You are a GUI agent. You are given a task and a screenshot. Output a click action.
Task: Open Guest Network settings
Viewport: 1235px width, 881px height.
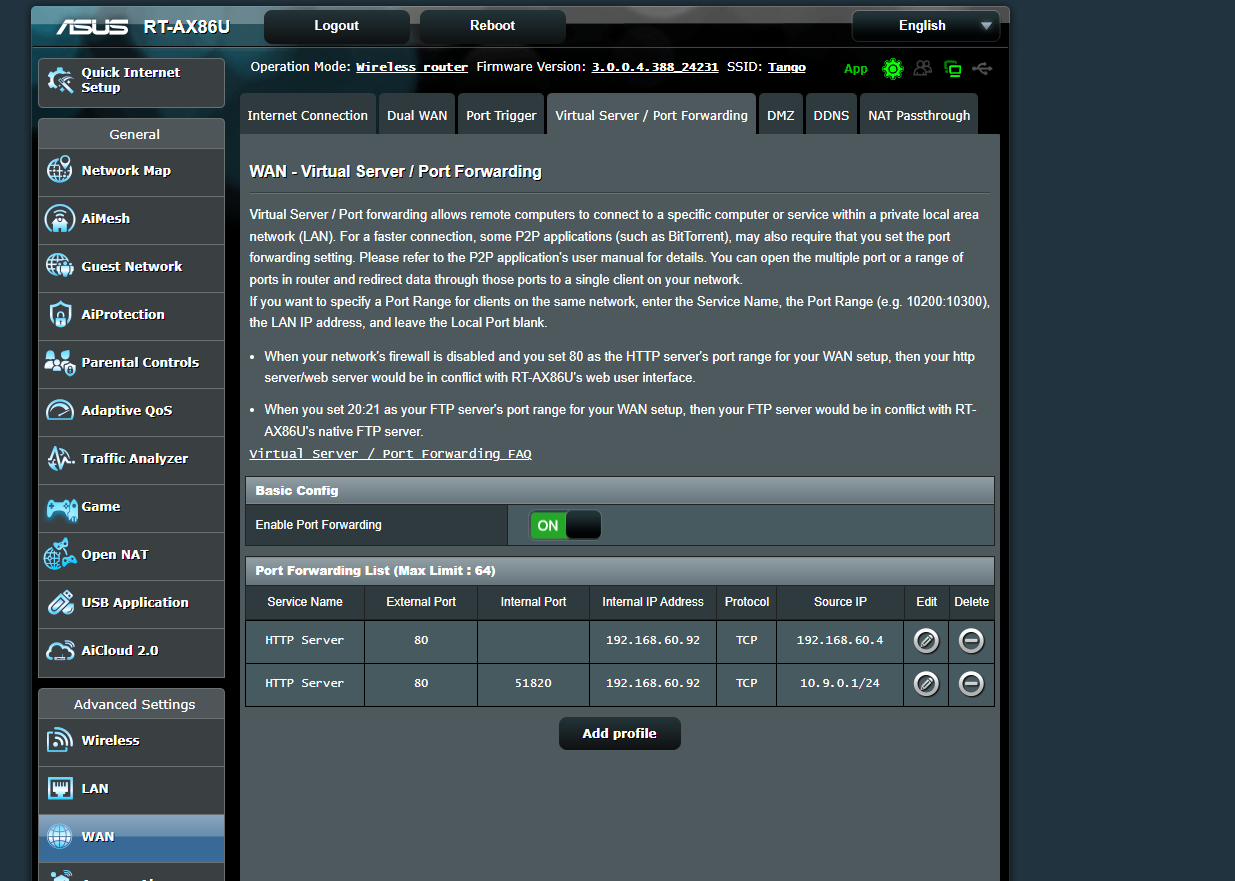[131, 268]
